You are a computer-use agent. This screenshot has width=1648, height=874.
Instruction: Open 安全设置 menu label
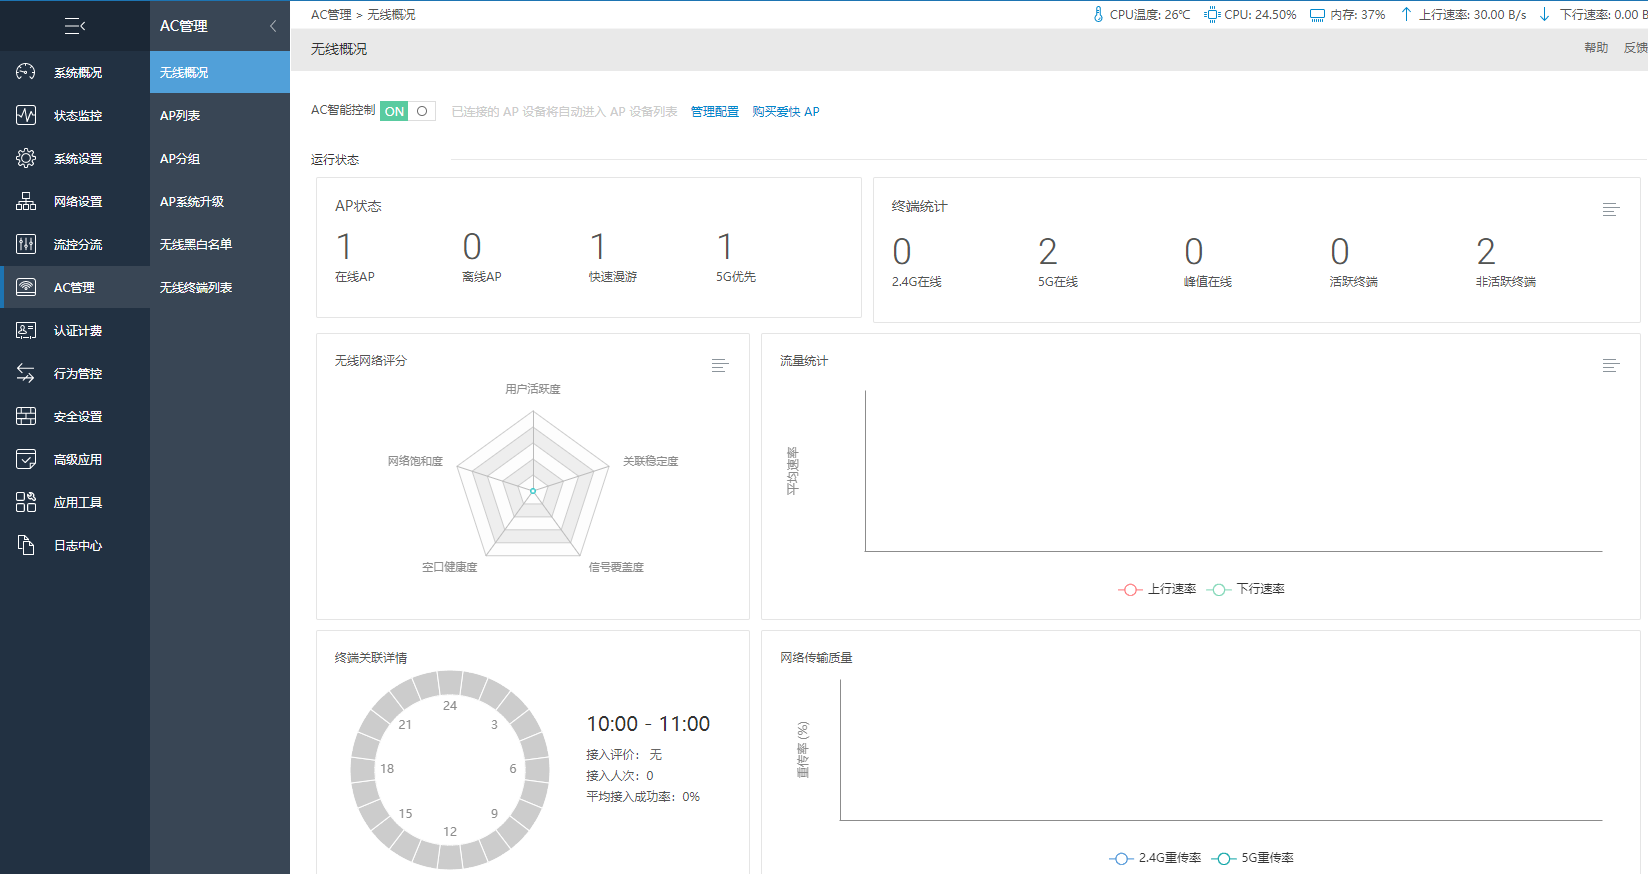coord(78,417)
